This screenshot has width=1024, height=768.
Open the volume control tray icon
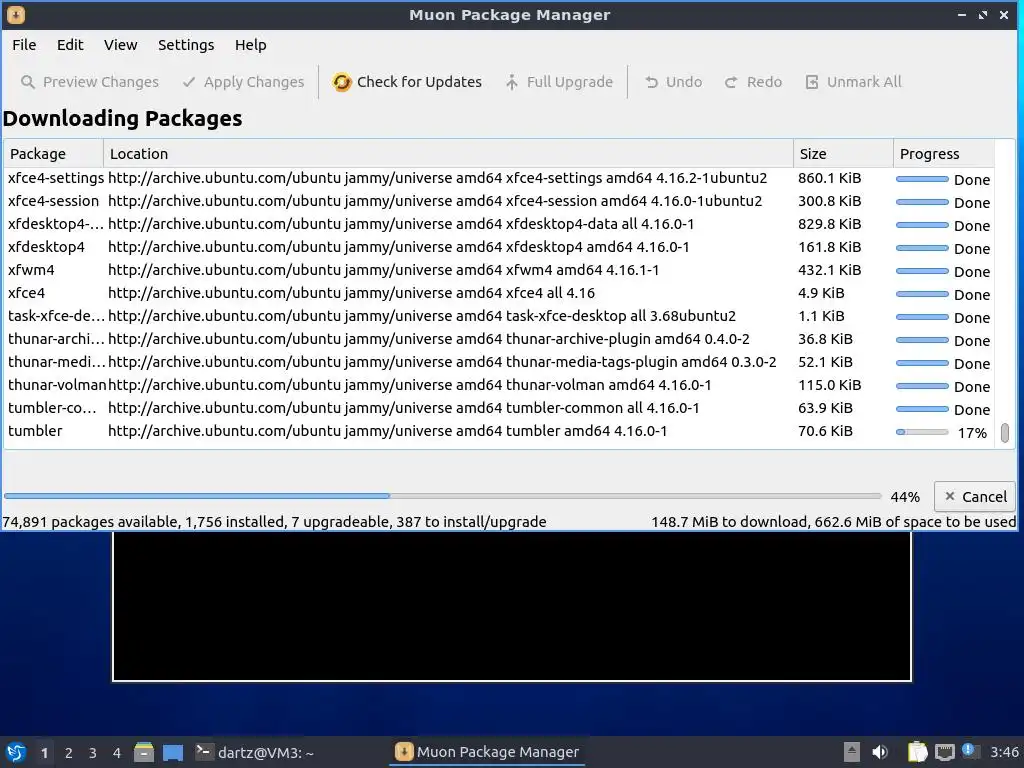tap(880, 752)
